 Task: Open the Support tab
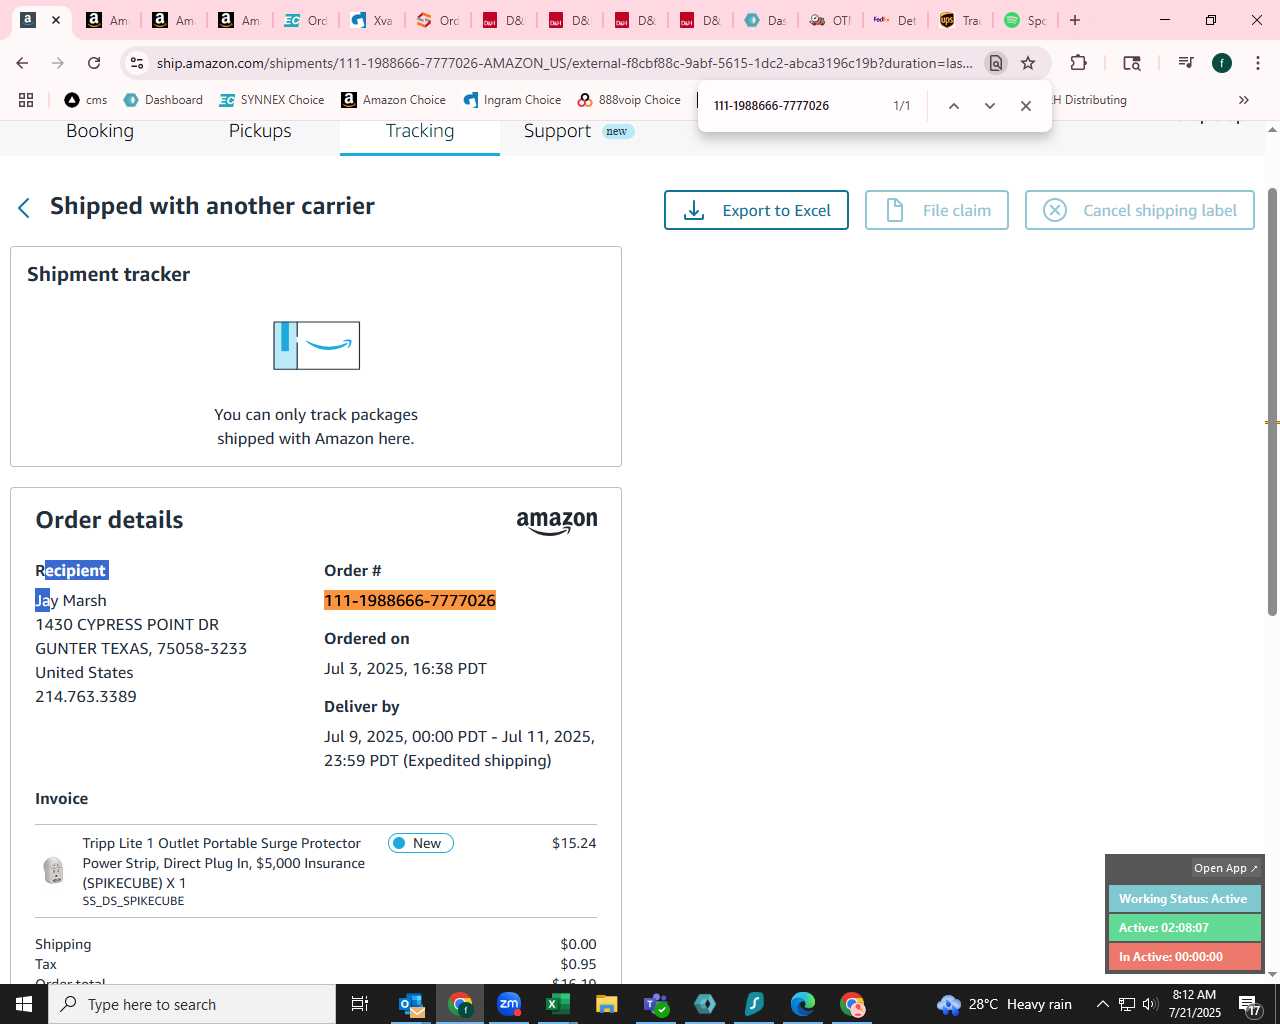(x=557, y=131)
